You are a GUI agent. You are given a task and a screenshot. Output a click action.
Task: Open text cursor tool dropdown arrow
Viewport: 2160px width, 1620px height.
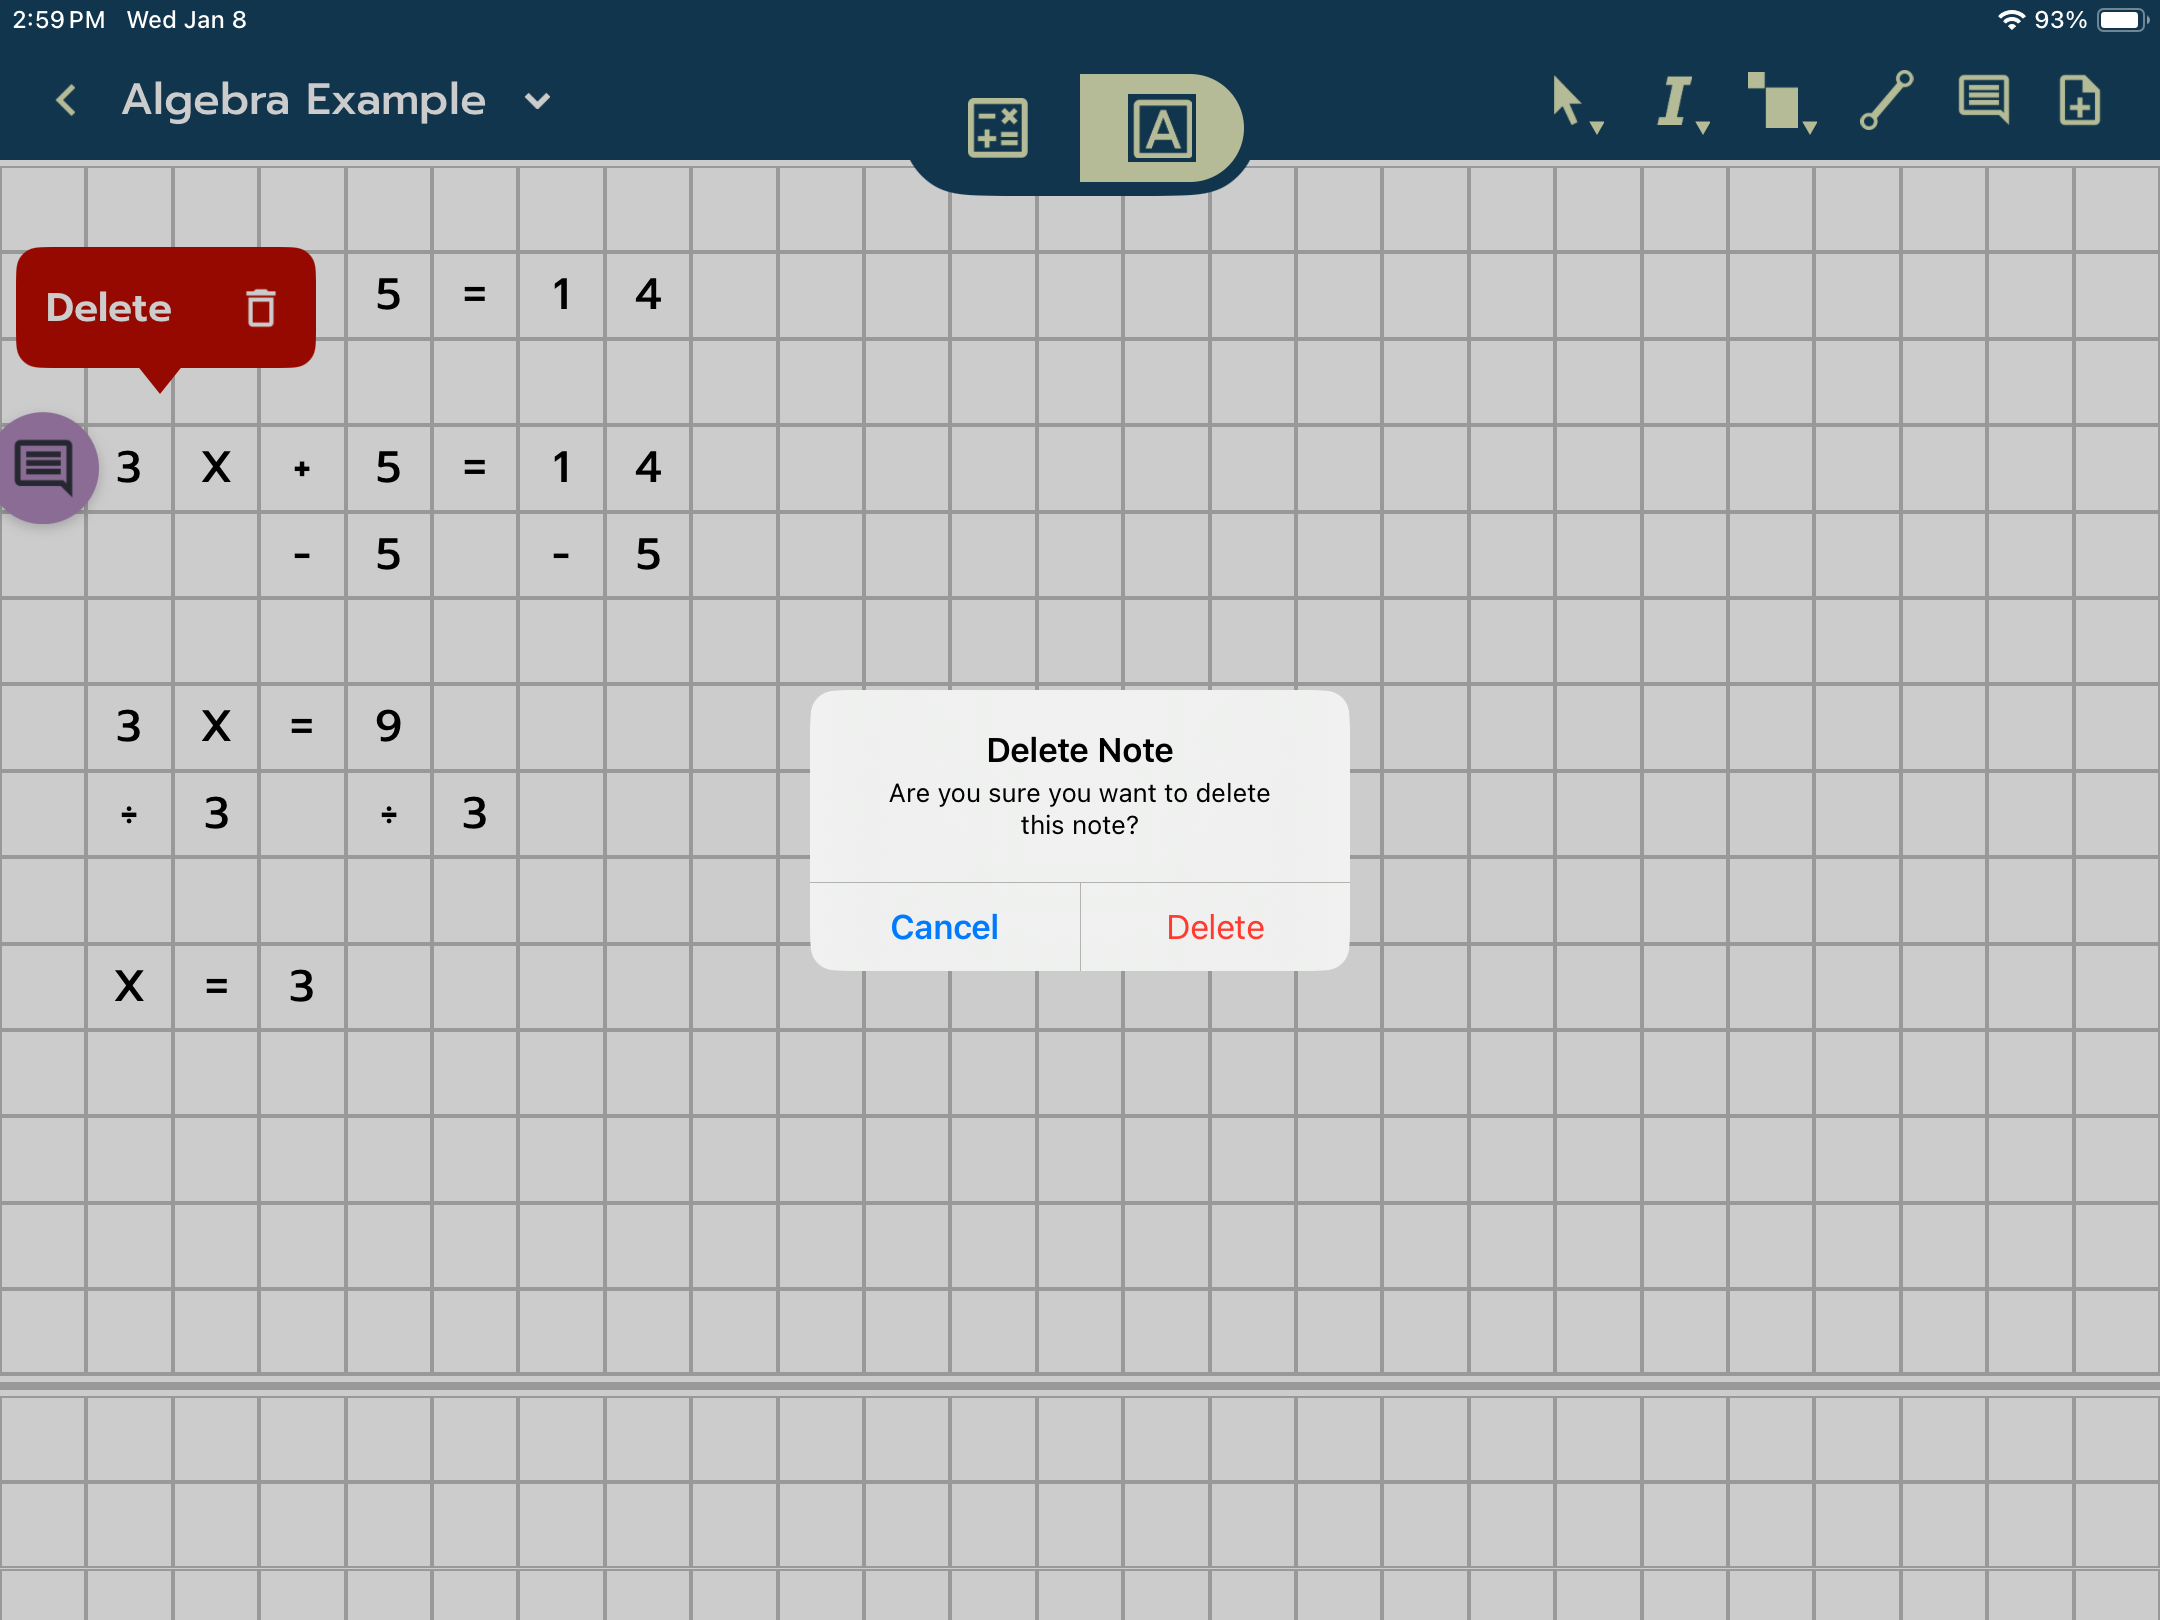(x=1703, y=127)
